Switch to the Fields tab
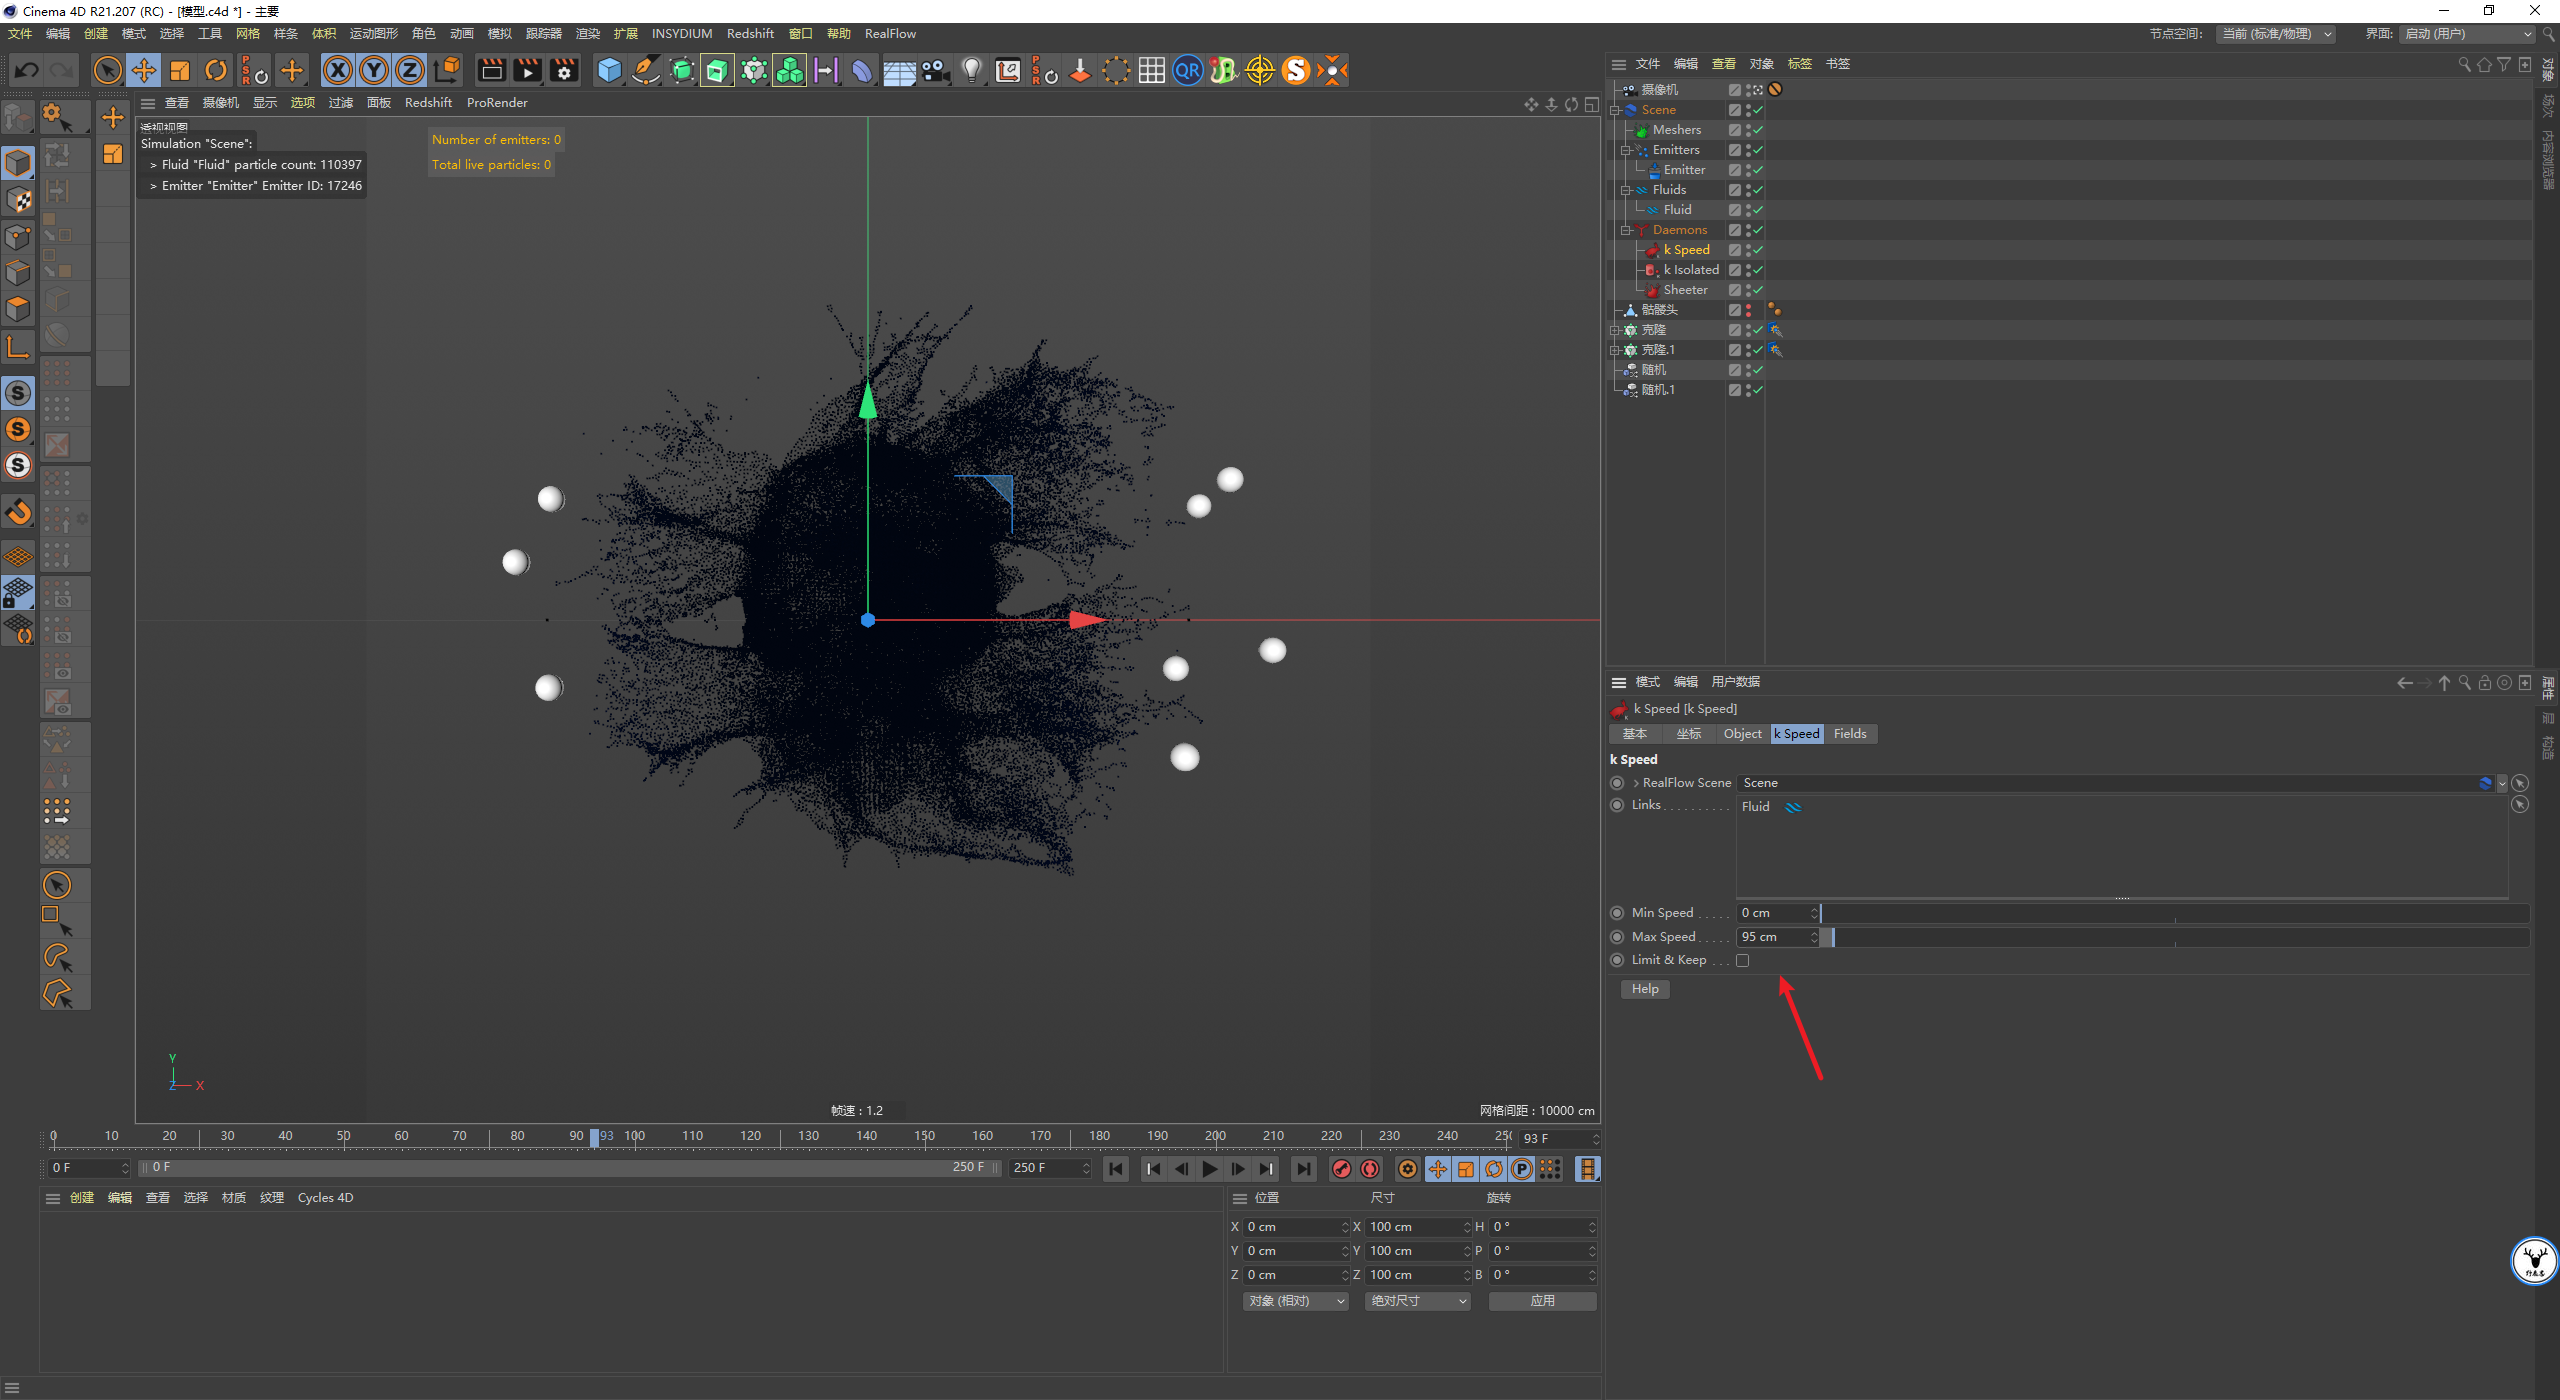The image size is (2560, 1400). pyautogui.click(x=1850, y=734)
